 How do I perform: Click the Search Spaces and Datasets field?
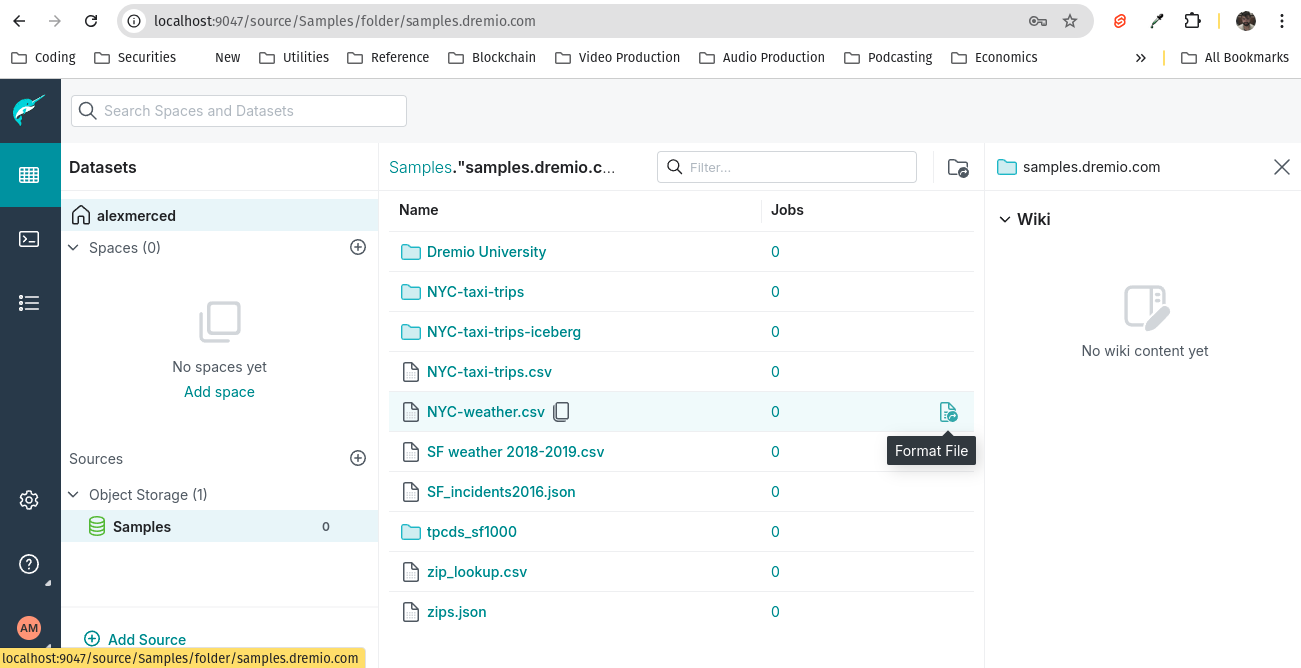point(240,111)
